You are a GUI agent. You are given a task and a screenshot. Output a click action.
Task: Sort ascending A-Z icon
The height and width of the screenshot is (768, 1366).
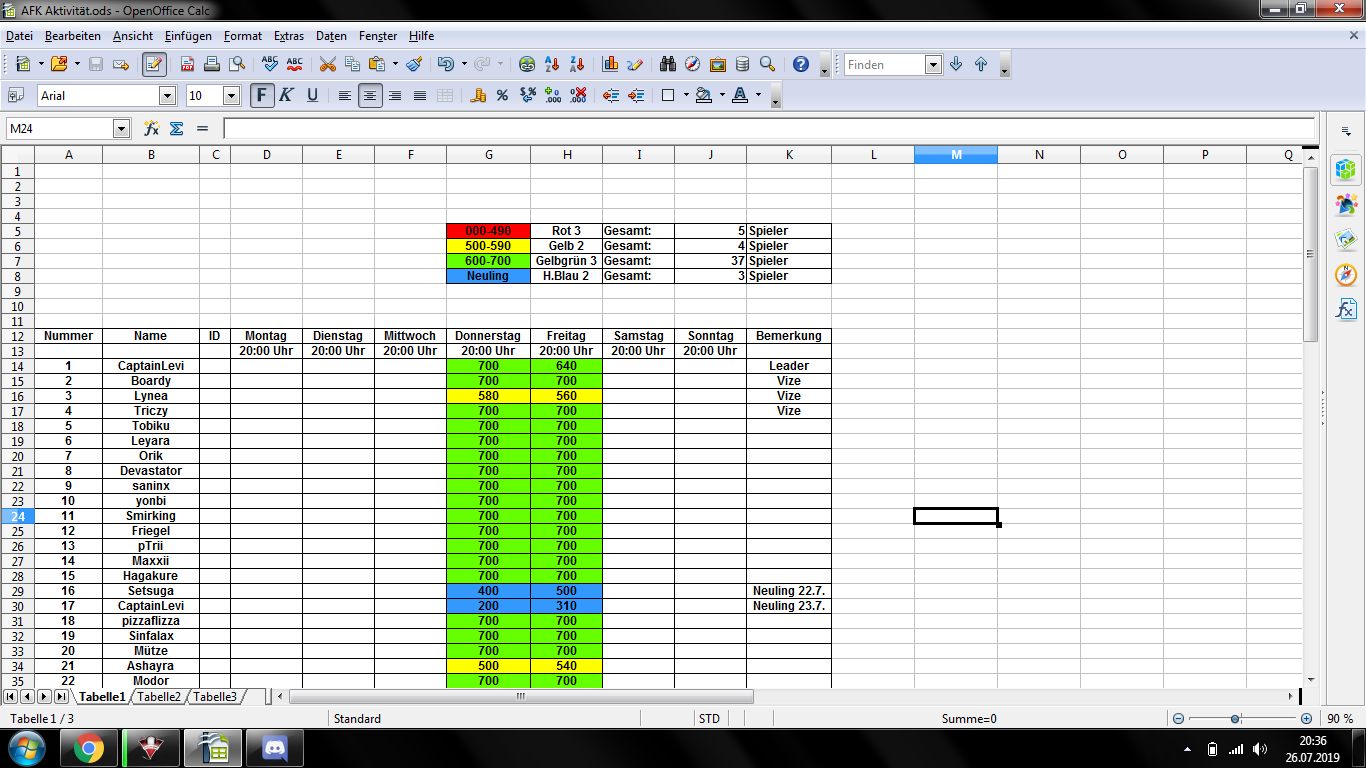[552, 64]
